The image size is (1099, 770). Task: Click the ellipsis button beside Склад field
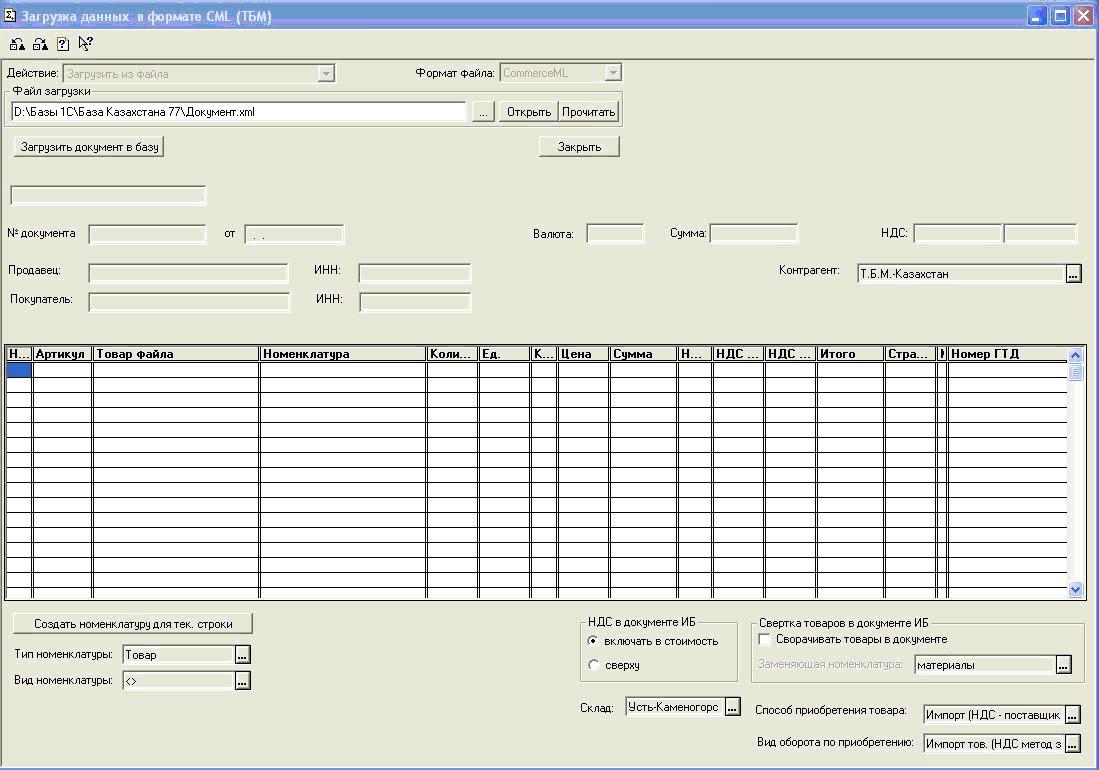point(732,708)
